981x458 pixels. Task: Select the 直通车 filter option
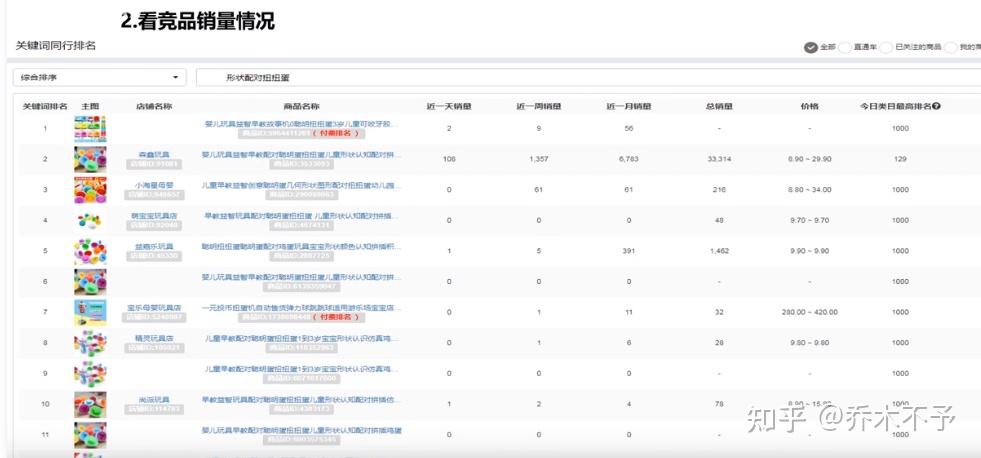845,47
